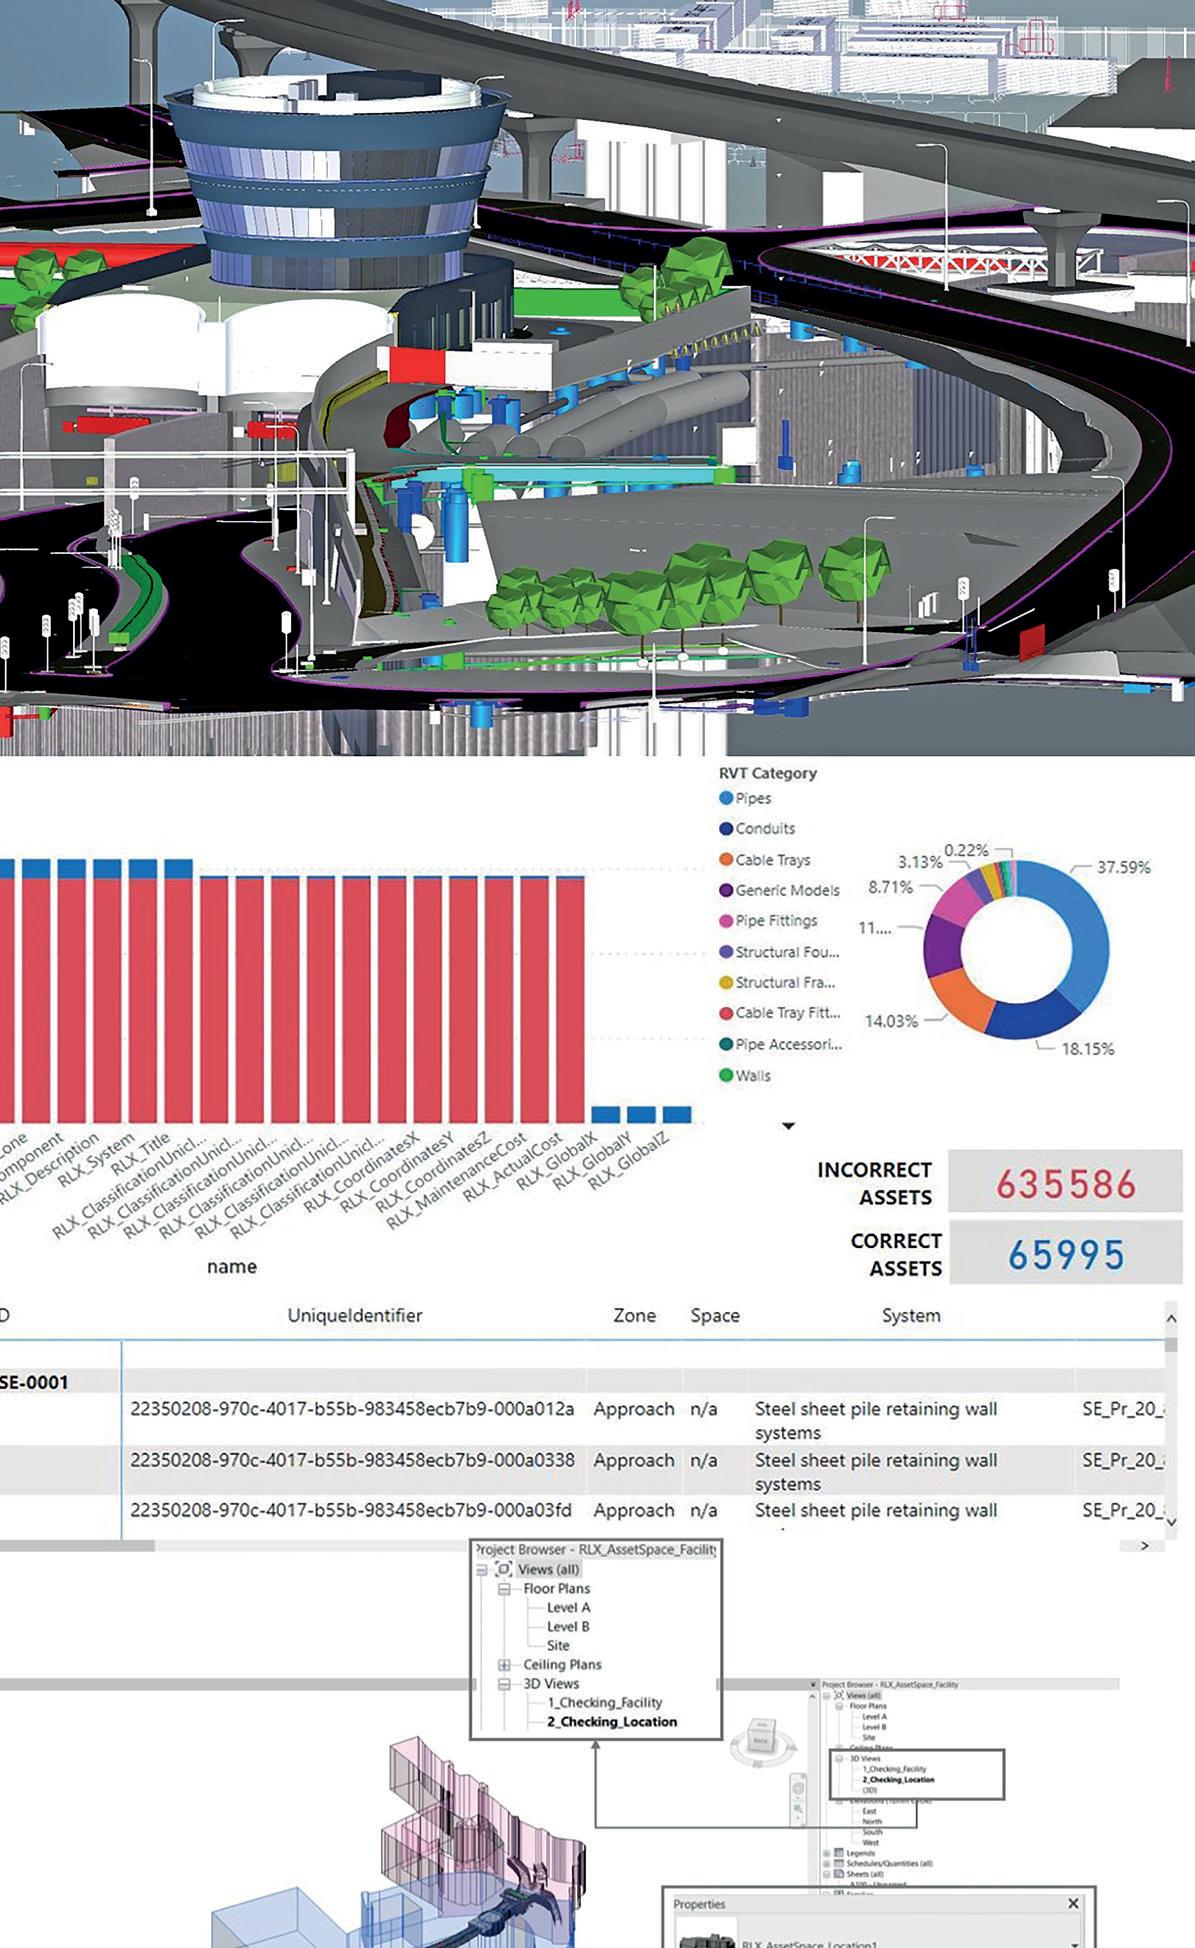Open the East elevation in small Project Browser
This screenshot has width=1195, height=1948.
point(869,1811)
